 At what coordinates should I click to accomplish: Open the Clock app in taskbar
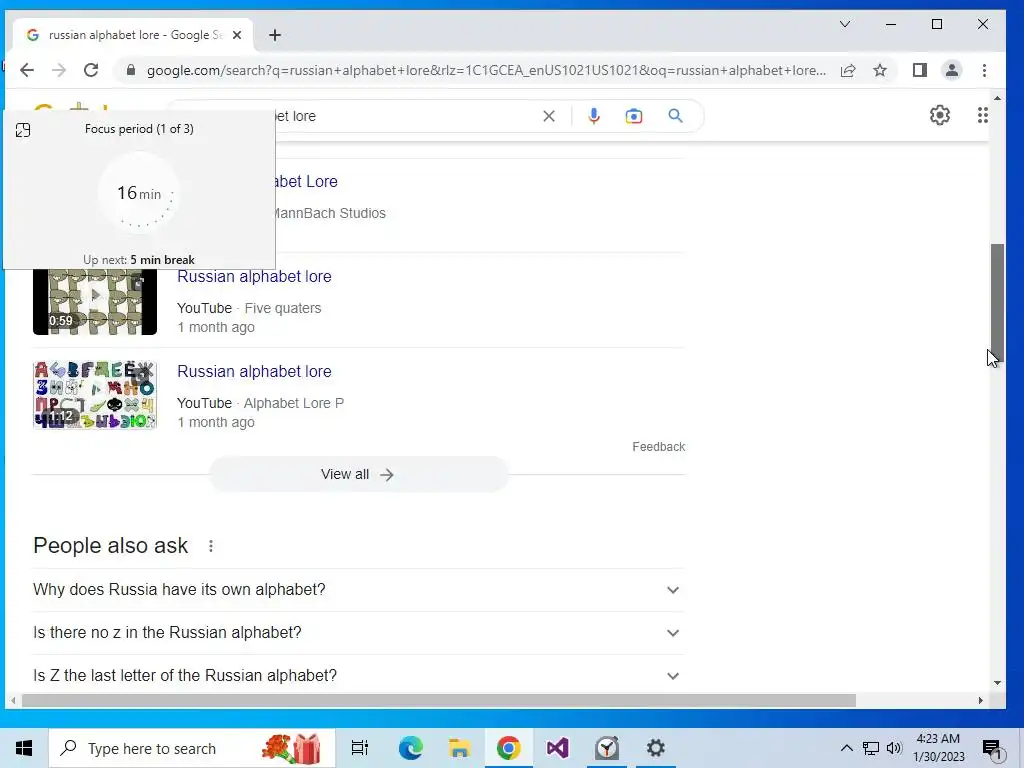coord(607,748)
